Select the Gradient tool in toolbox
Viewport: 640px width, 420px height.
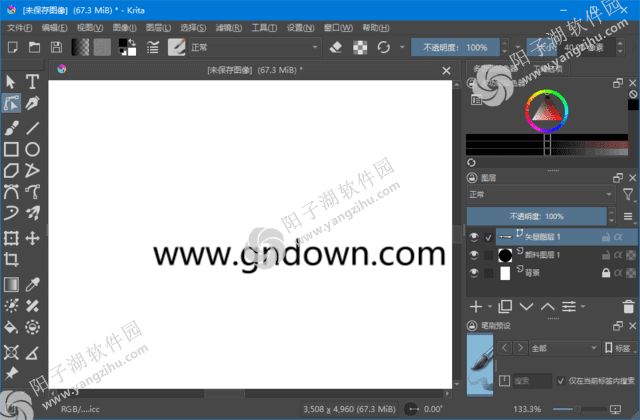point(11,284)
